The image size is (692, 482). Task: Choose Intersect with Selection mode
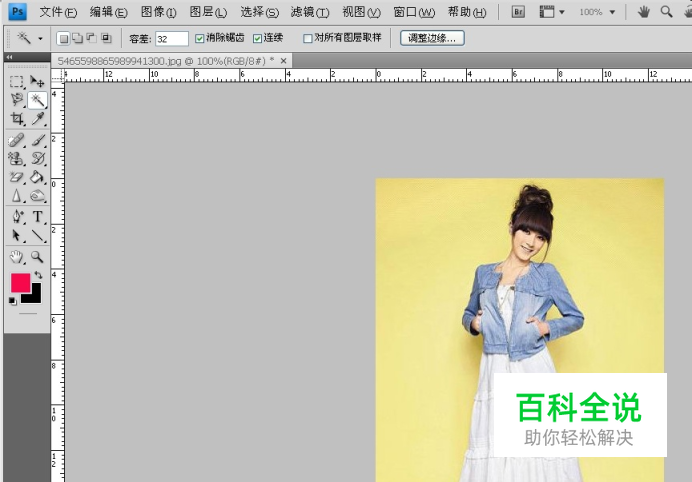[x=106, y=38]
